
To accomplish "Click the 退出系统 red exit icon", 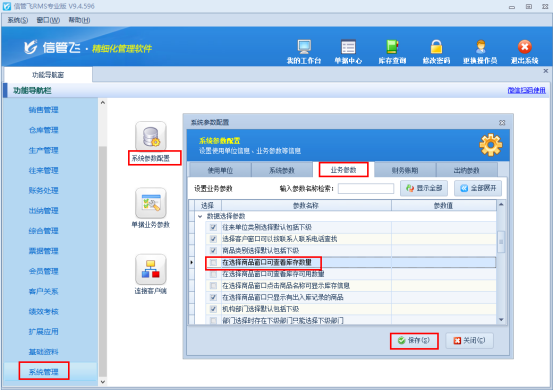I will tap(524, 47).
